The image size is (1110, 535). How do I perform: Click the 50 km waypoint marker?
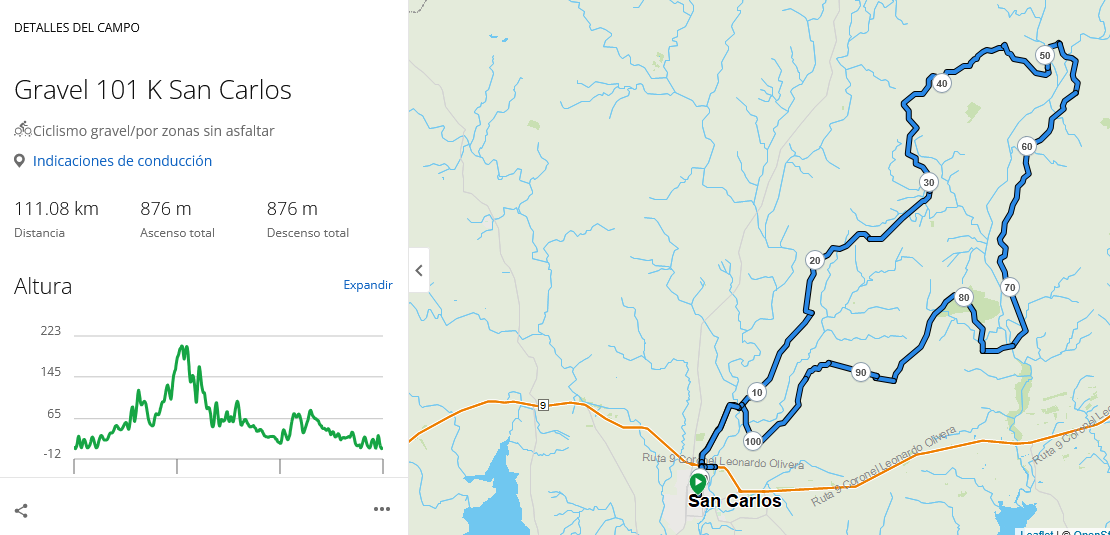point(1044,55)
